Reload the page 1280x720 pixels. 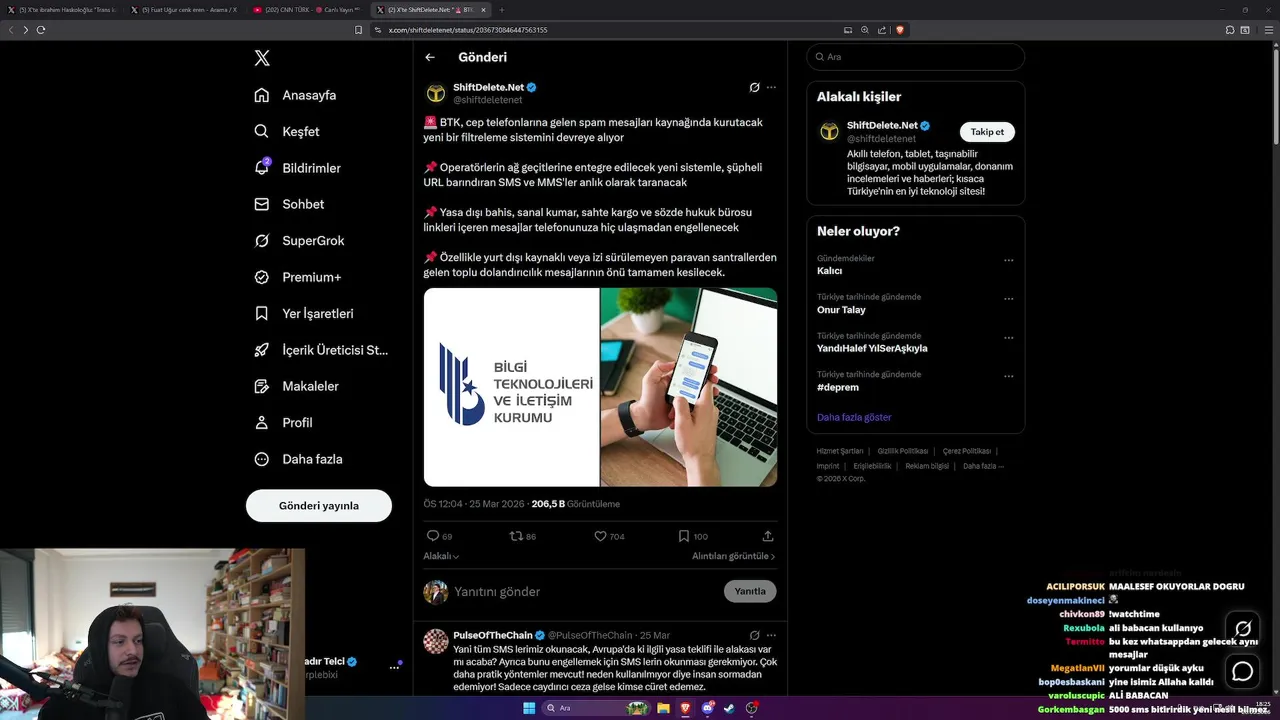coord(41,30)
